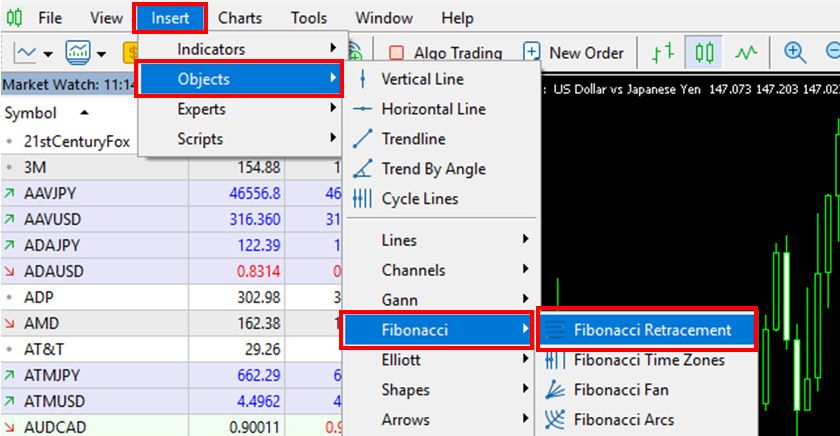This screenshot has width=840, height=436.
Task: Pick the Trendline tool from Objects
Action: point(412,139)
